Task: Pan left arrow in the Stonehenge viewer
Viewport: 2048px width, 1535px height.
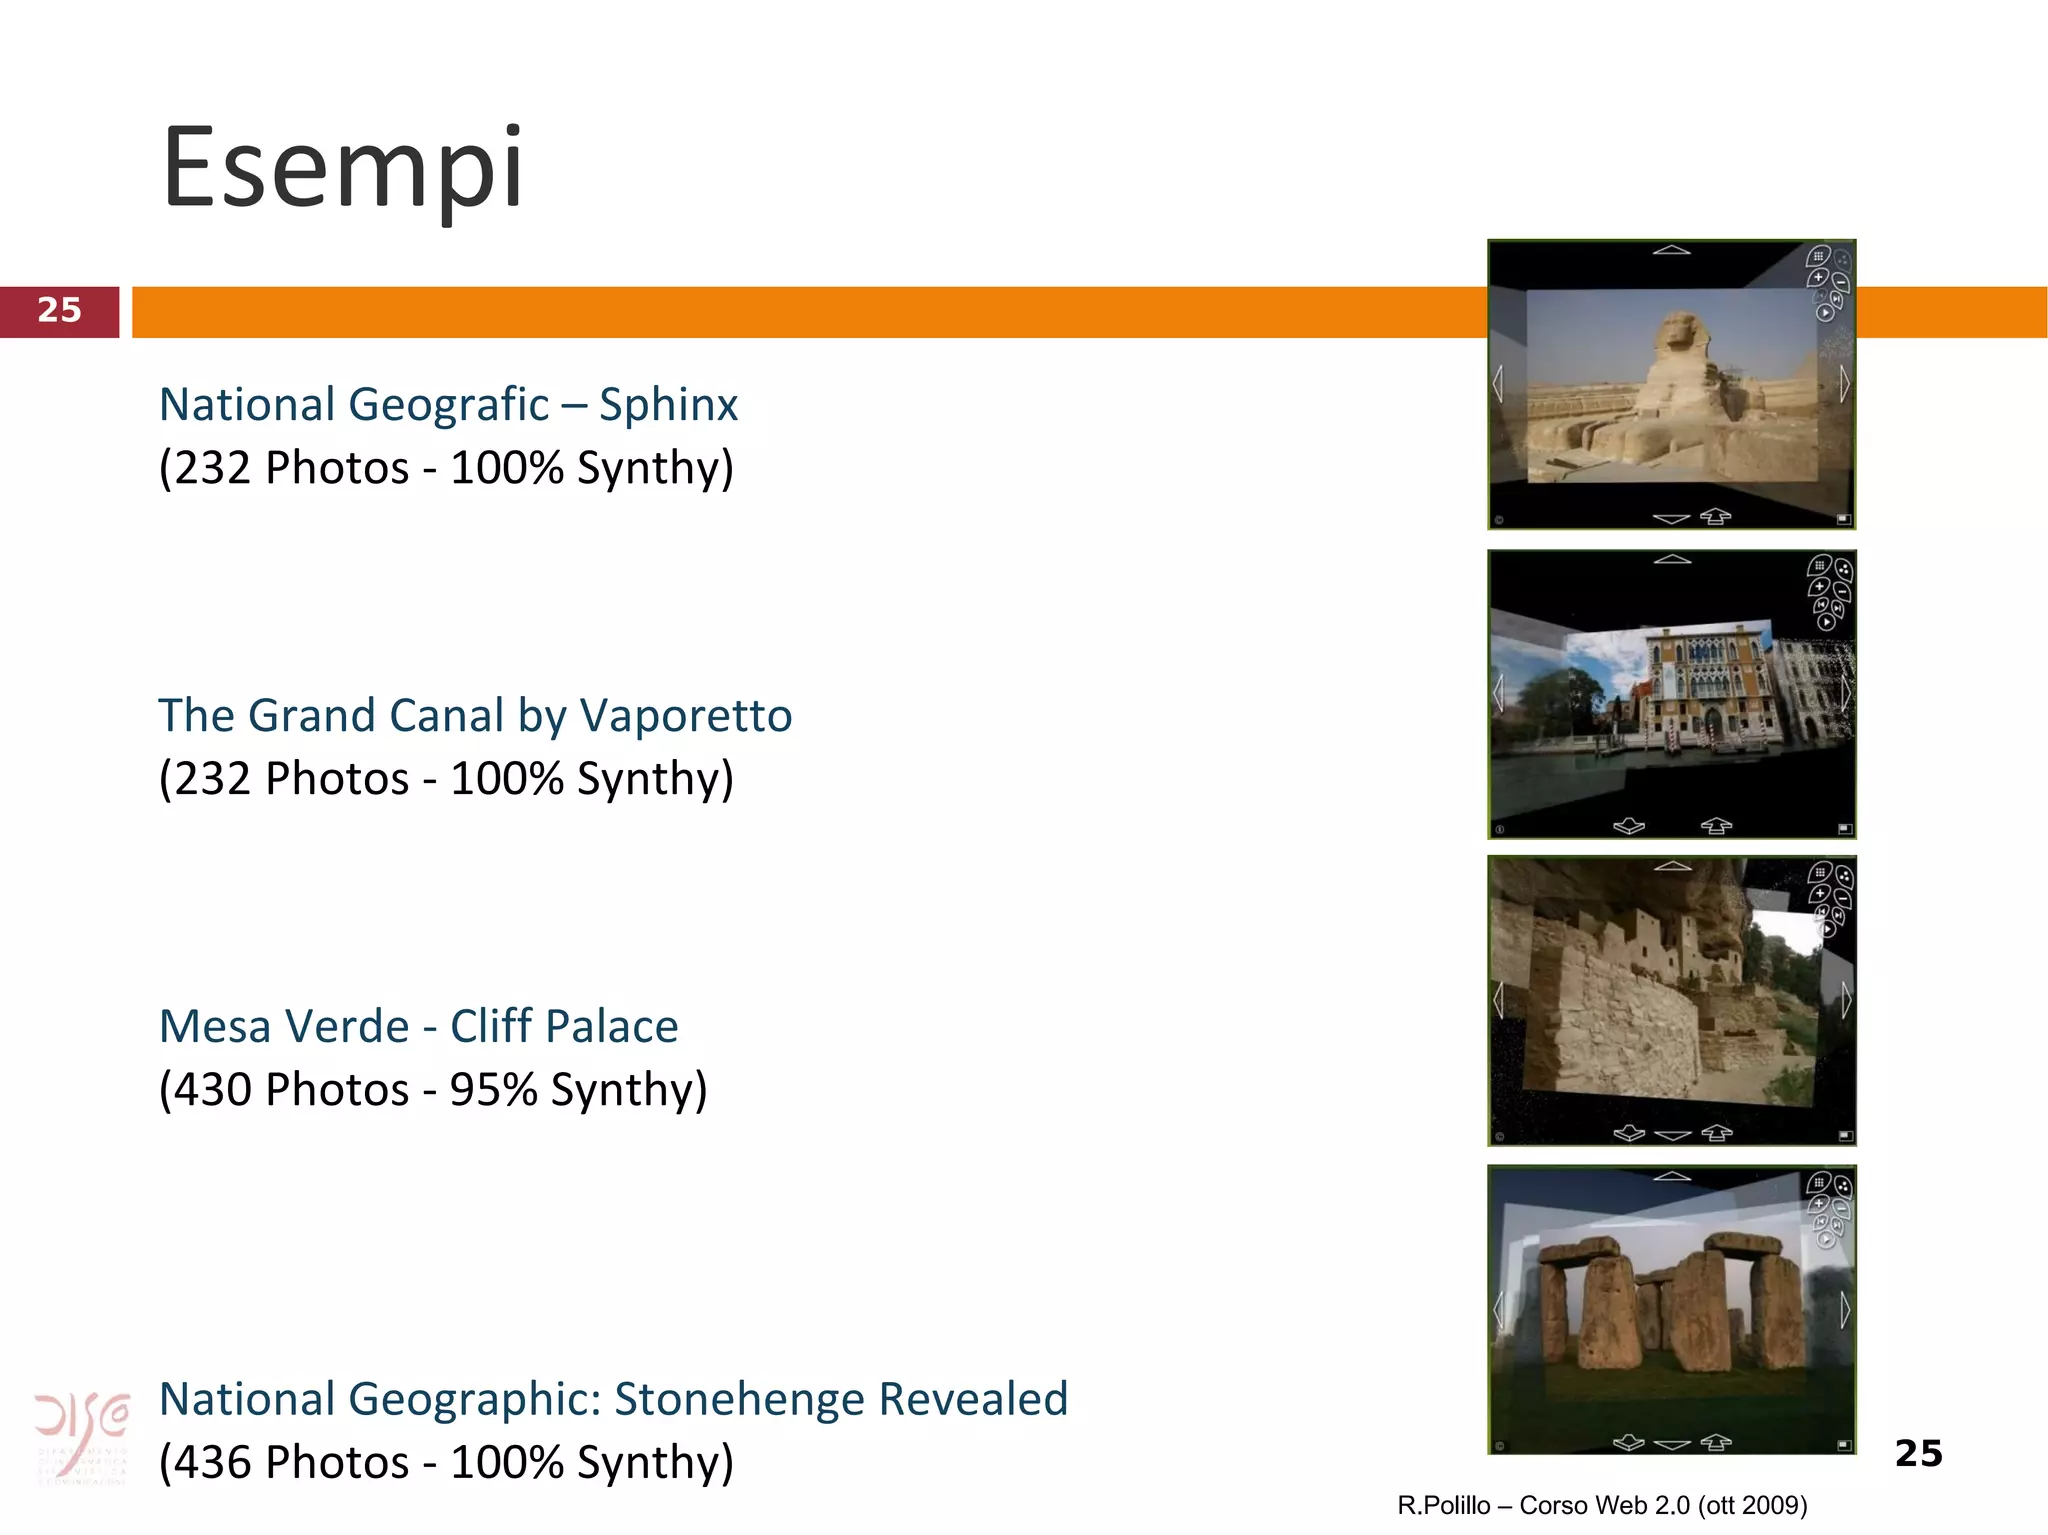Action: [x=1498, y=1309]
